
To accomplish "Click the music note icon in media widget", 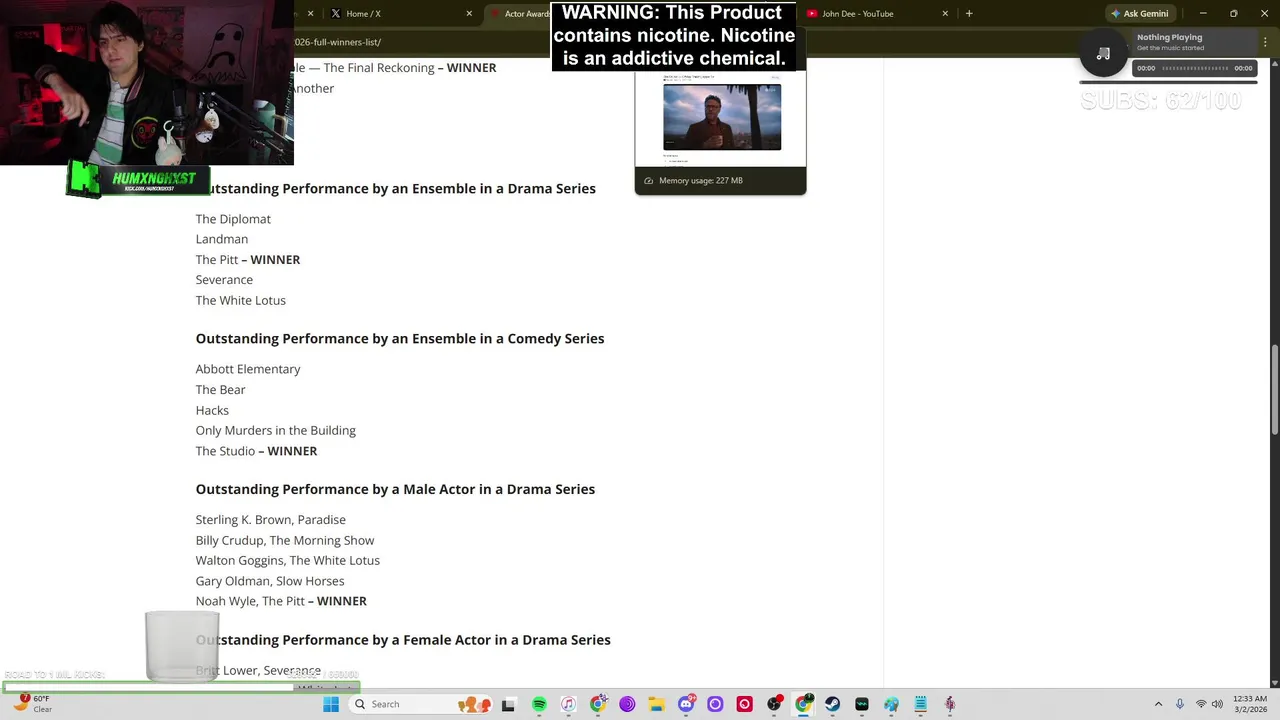I will pyautogui.click(x=1103, y=53).
